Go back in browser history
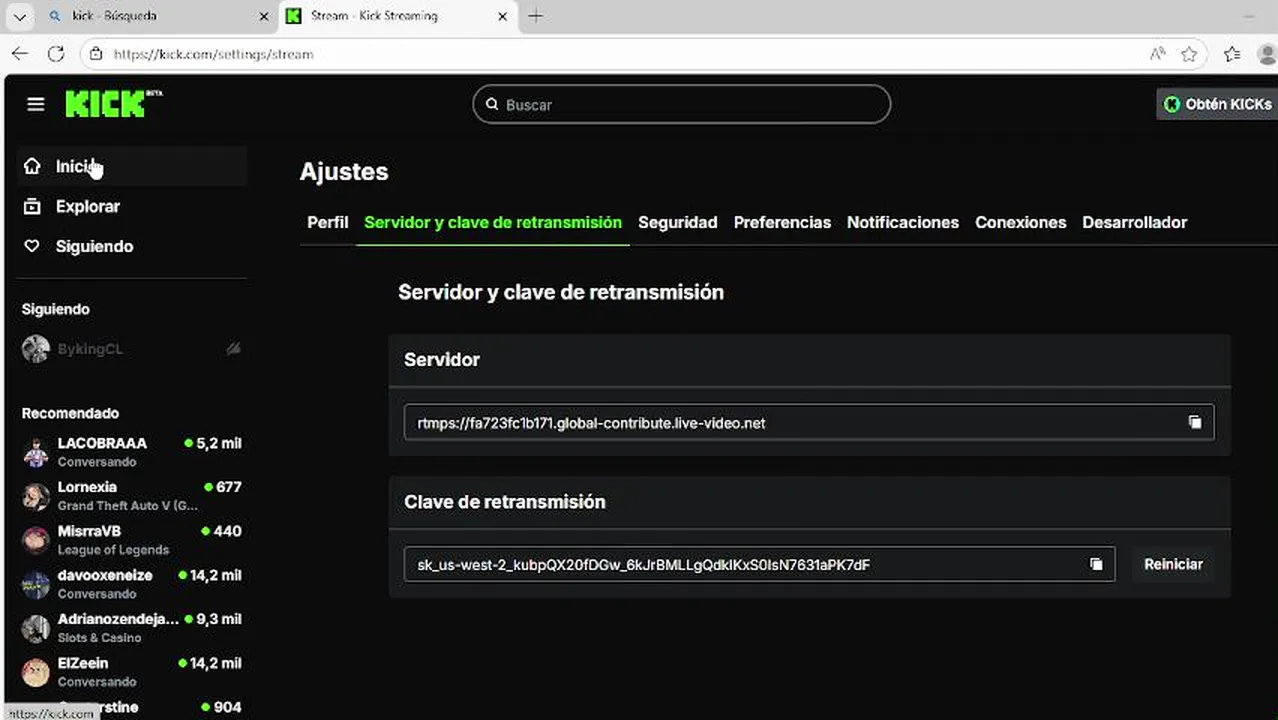1278x720 pixels. (x=20, y=54)
